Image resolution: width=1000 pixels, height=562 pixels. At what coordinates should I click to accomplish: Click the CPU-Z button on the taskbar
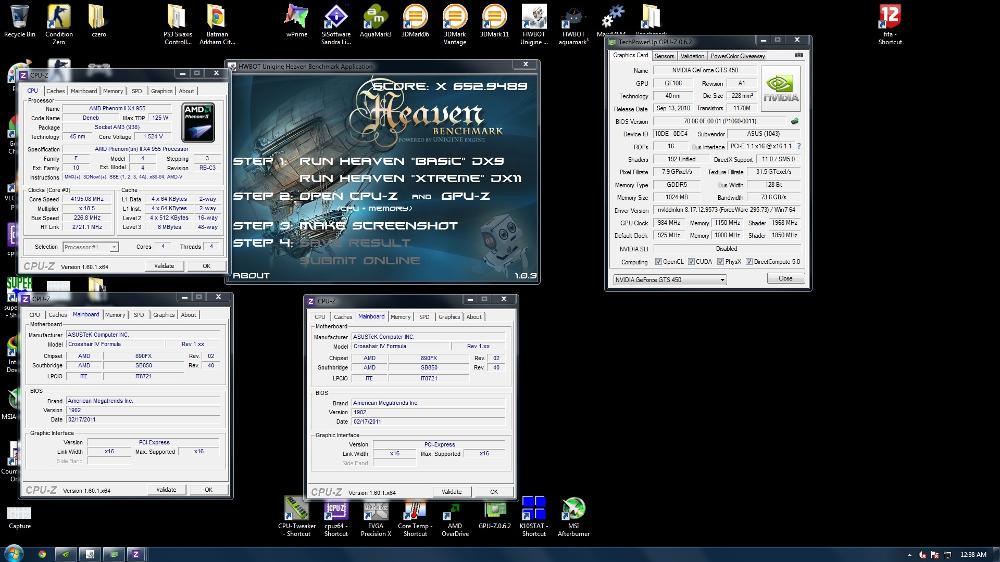pyautogui.click(x=136, y=554)
